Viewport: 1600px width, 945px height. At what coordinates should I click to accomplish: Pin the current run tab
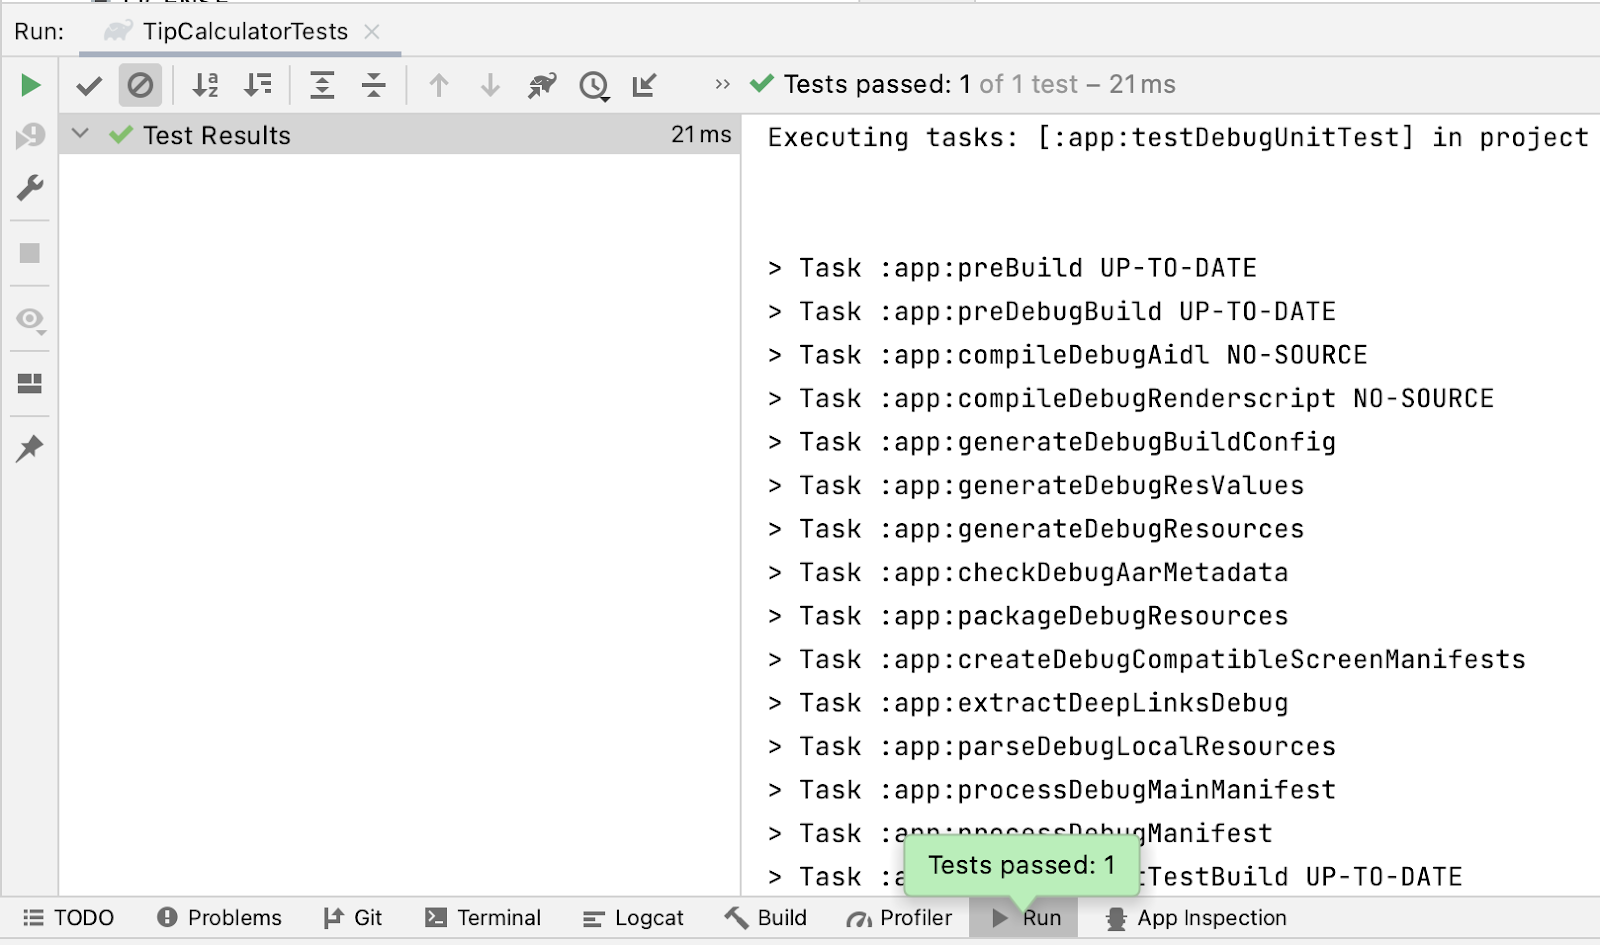coord(30,448)
